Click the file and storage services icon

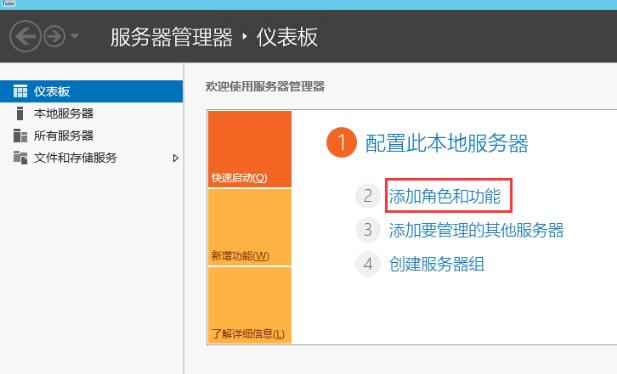[x=20, y=157]
